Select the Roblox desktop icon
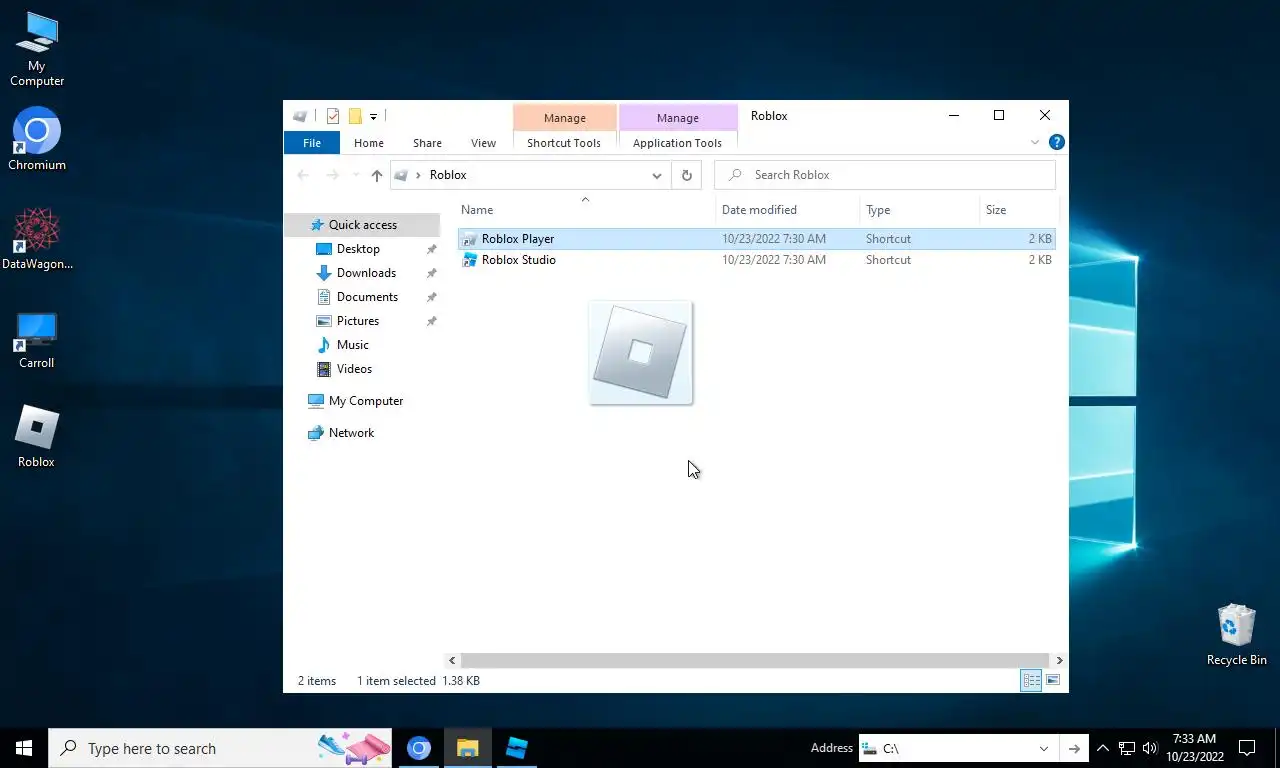The width and height of the screenshot is (1280, 768). tap(37, 437)
